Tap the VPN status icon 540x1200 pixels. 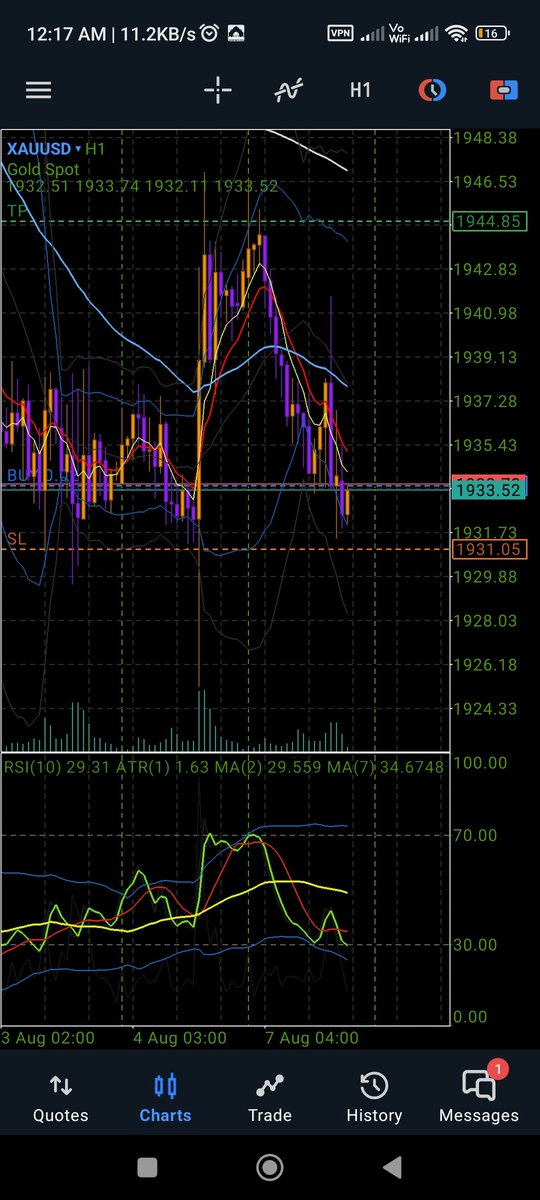[x=341, y=34]
